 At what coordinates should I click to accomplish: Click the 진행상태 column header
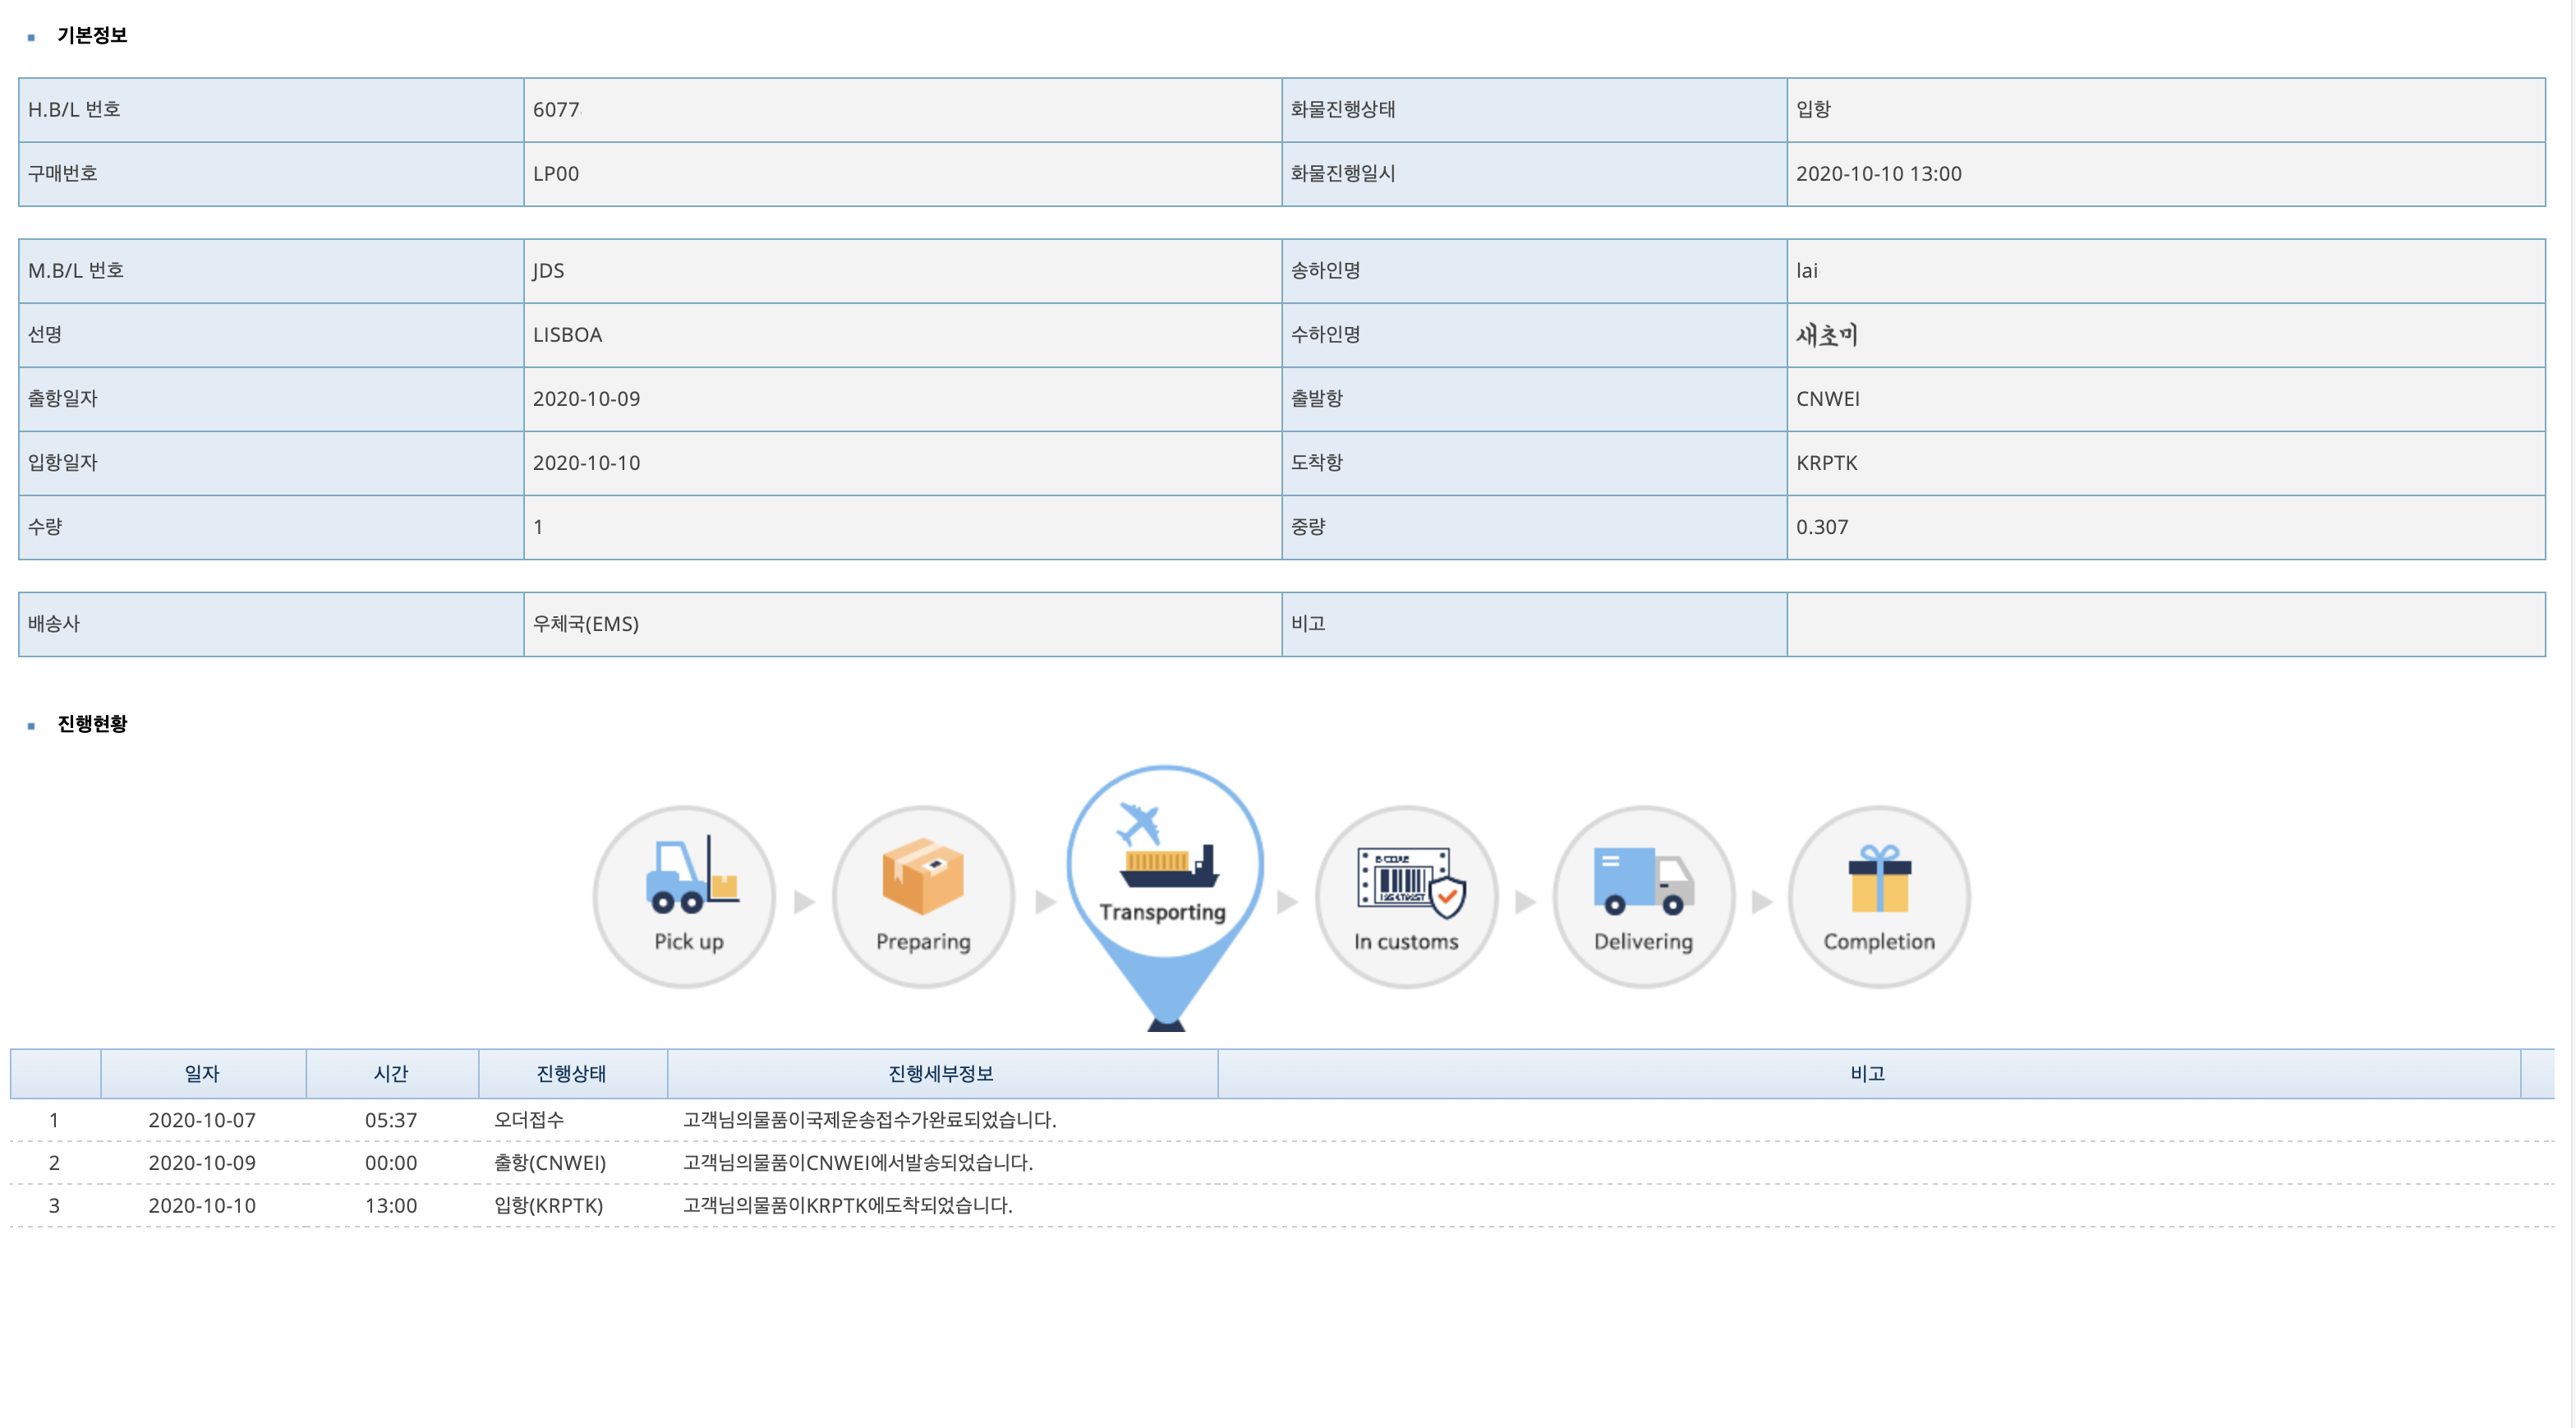click(x=572, y=1074)
